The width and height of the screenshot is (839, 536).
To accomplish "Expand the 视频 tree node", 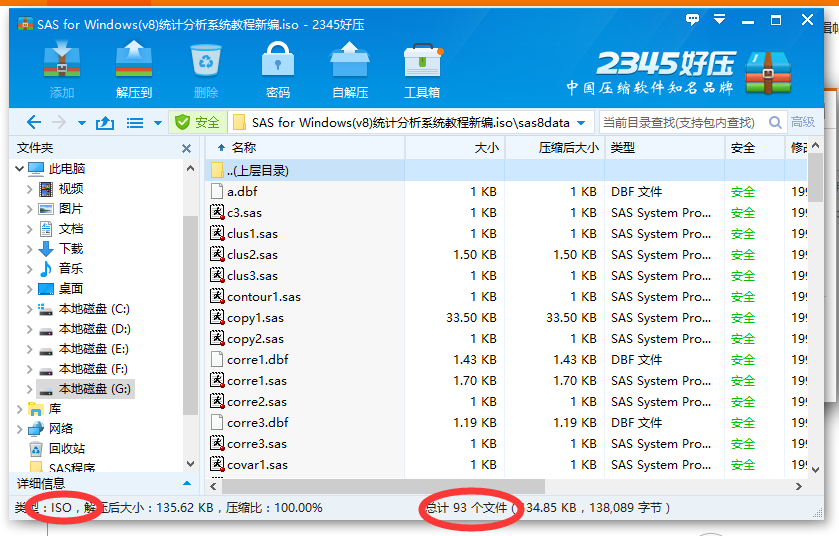I will tap(29, 189).
